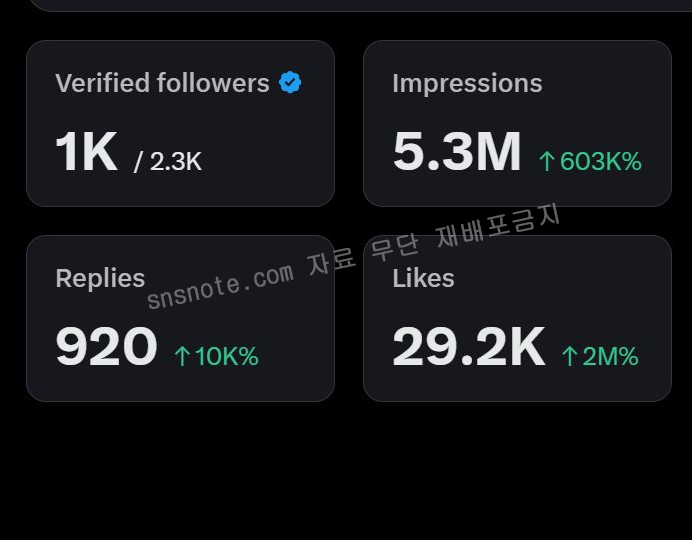Open the Replies stats card
This screenshot has width=692, height=540.
tap(181, 319)
